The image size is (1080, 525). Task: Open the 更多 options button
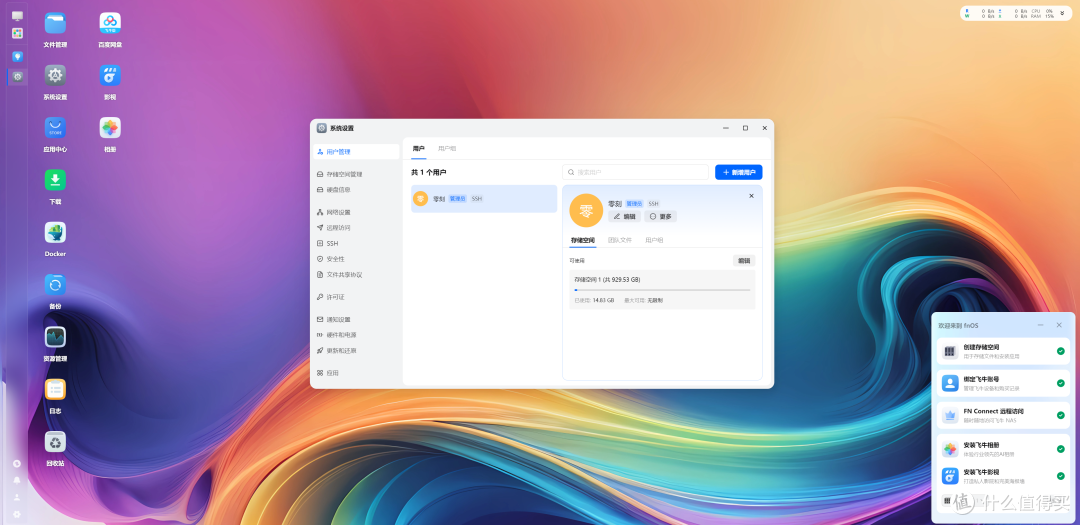click(661, 216)
